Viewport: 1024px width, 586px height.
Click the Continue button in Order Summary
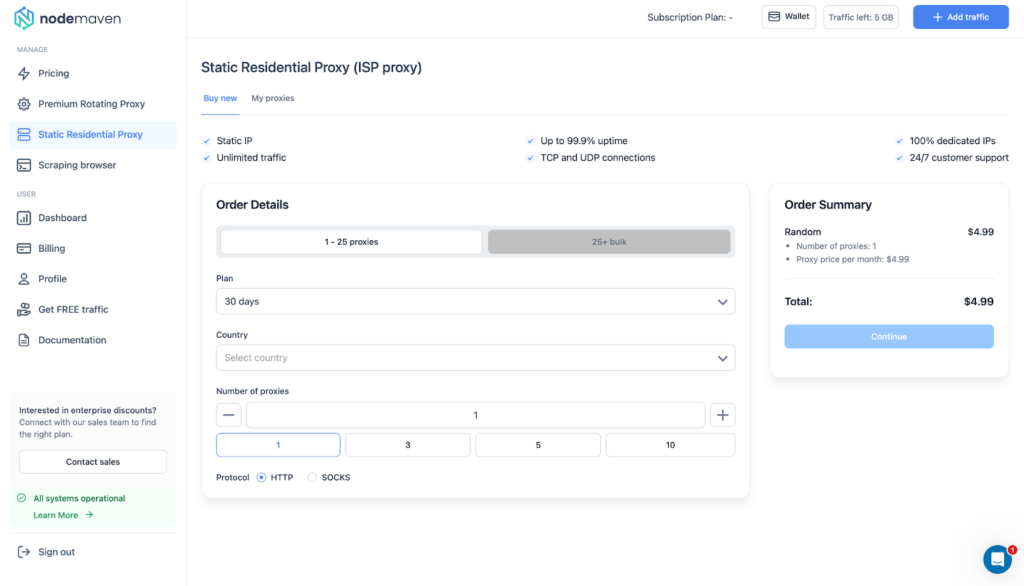pyautogui.click(x=889, y=336)
